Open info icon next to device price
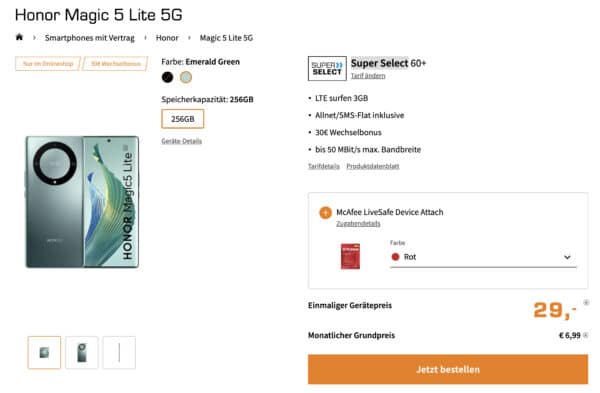Image resolution: width=600 pixels, height=393 pixels. pyautogui.click(x=586, y=303)
